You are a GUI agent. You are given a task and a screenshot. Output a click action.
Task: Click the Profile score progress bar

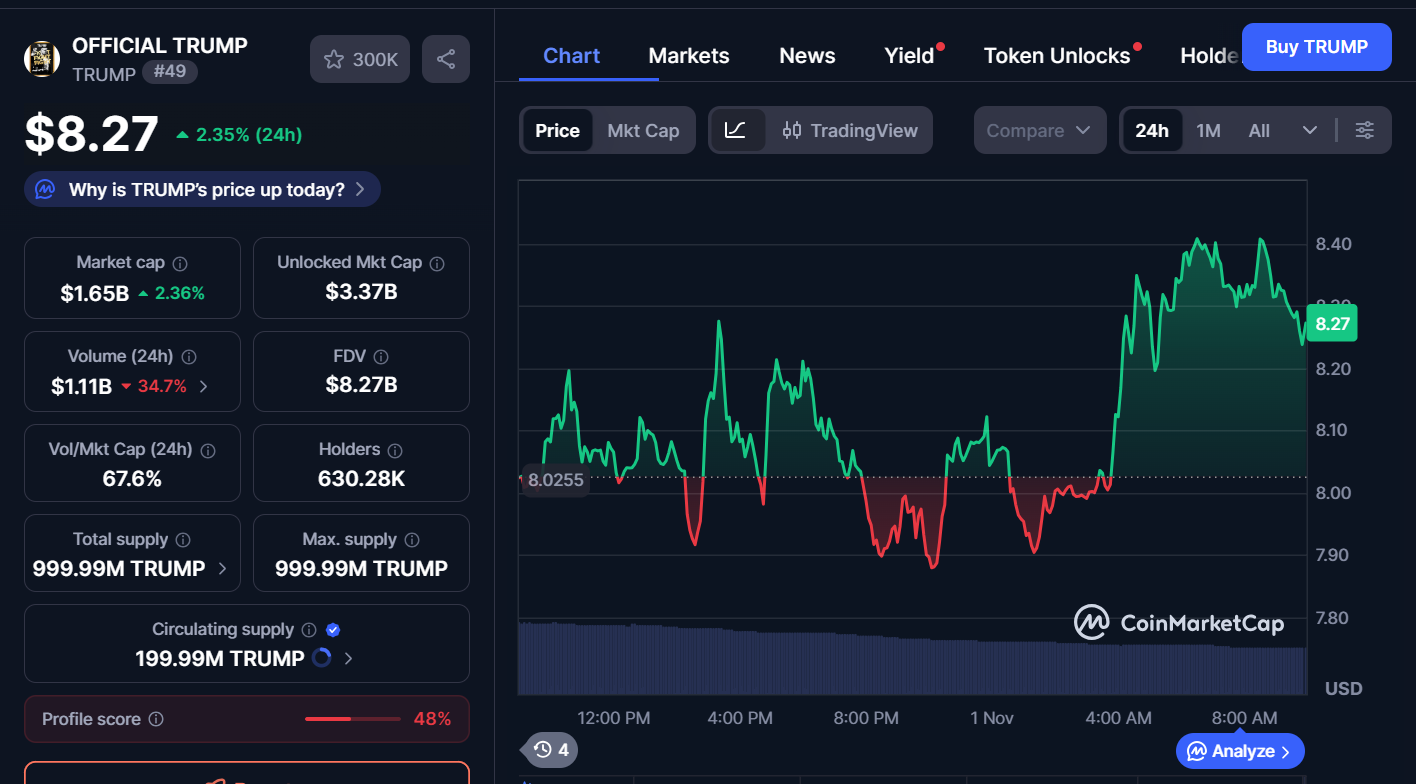(x=352, y=719)
